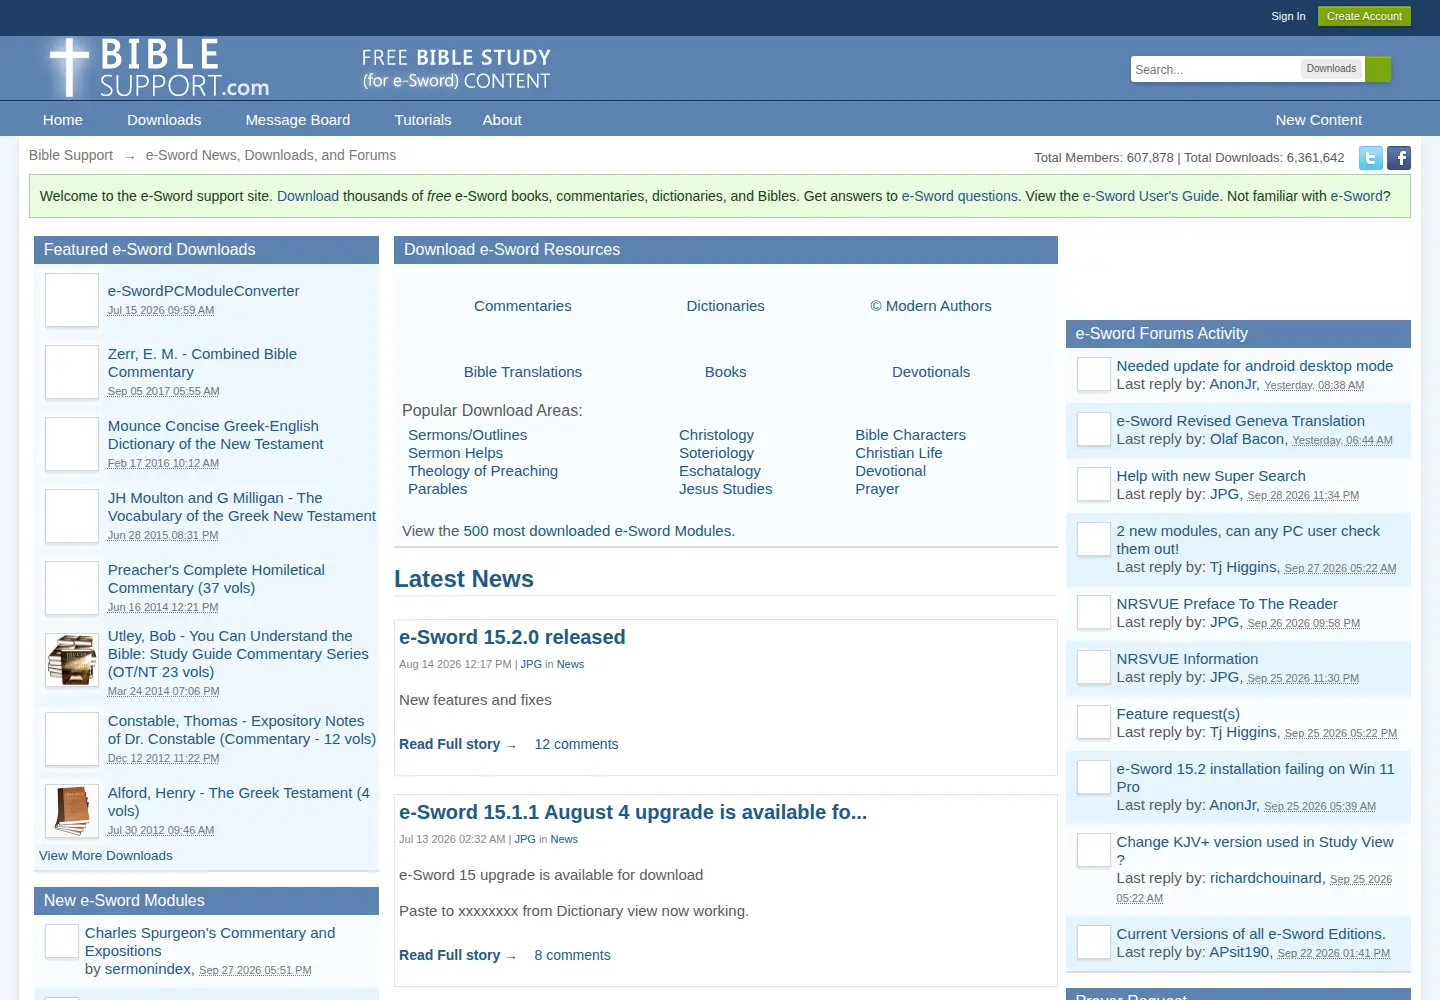This screenshot has height=1000, width=1440.
Task: Open the Devotionals download category
Action: coord(931,372)
